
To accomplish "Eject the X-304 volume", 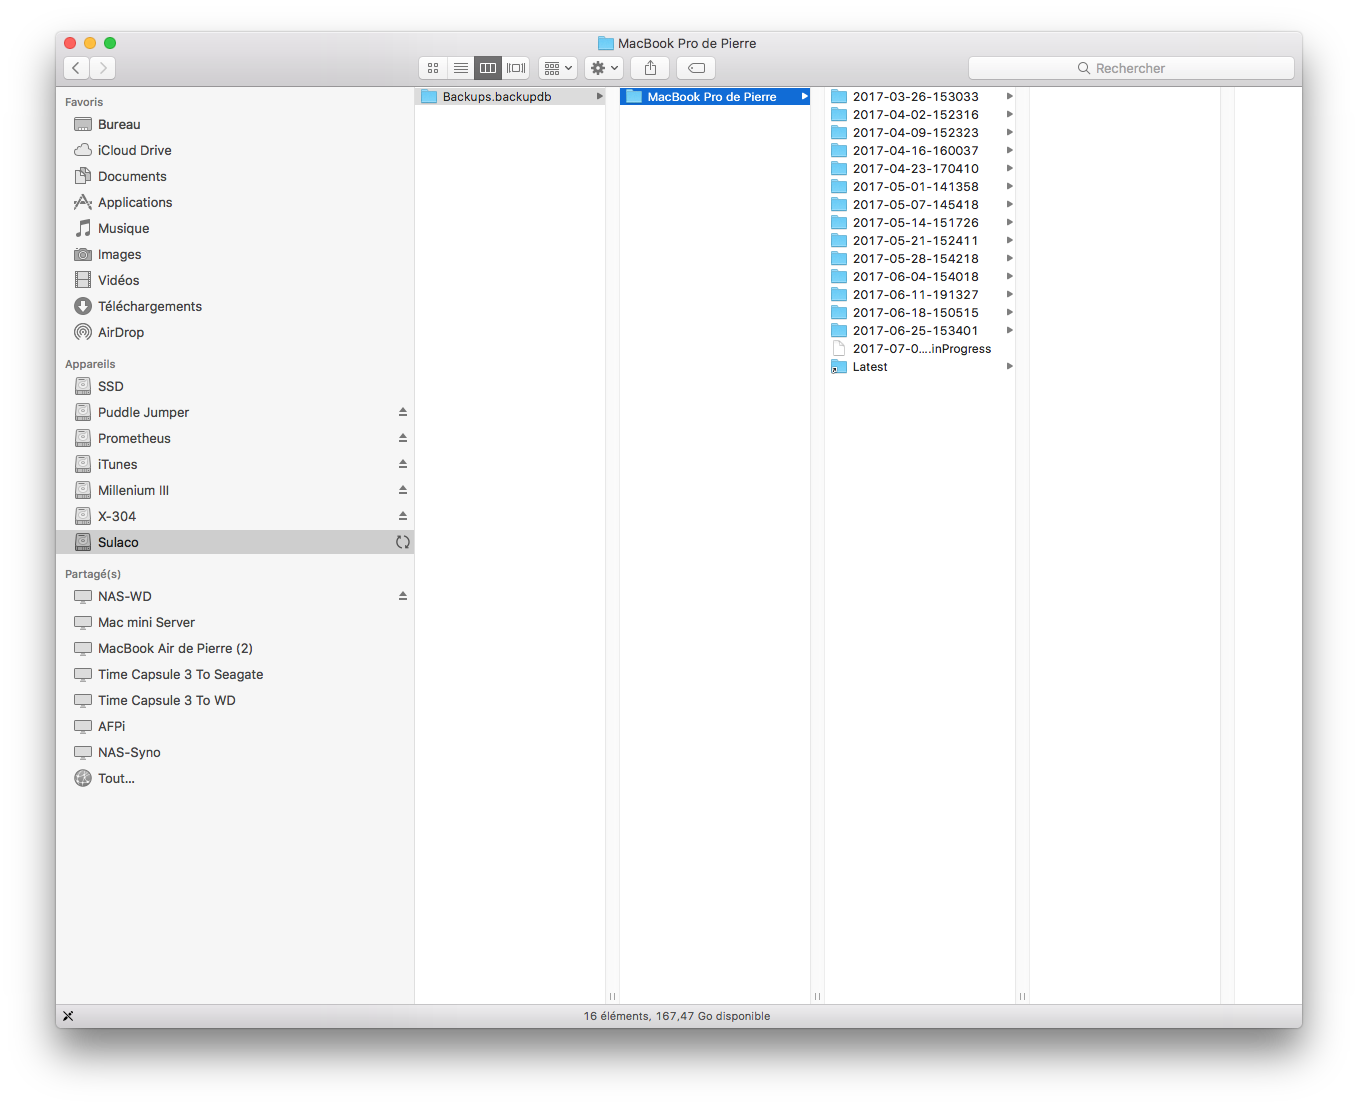I will coord(403,516).
